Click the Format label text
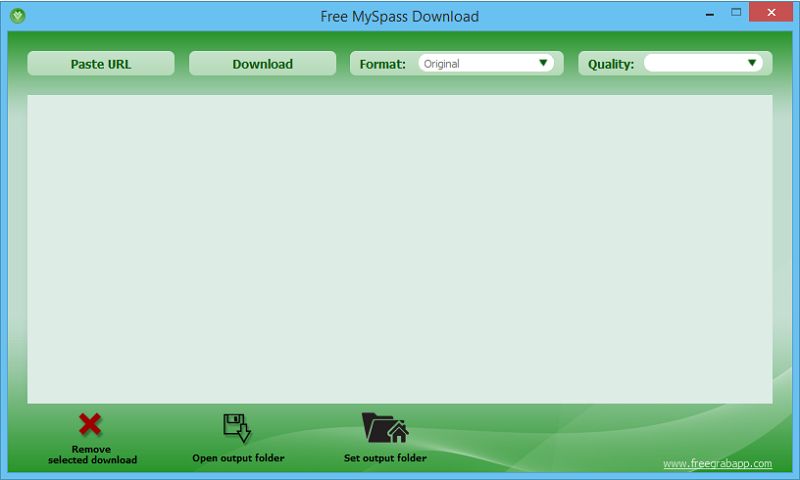800x480 pixels. [x=383, y=64]
